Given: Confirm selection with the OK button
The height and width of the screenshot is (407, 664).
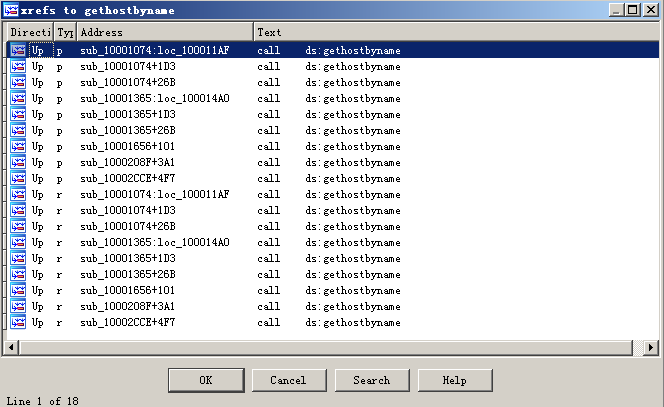Looking at the screenshot, I should coord(206,380).
